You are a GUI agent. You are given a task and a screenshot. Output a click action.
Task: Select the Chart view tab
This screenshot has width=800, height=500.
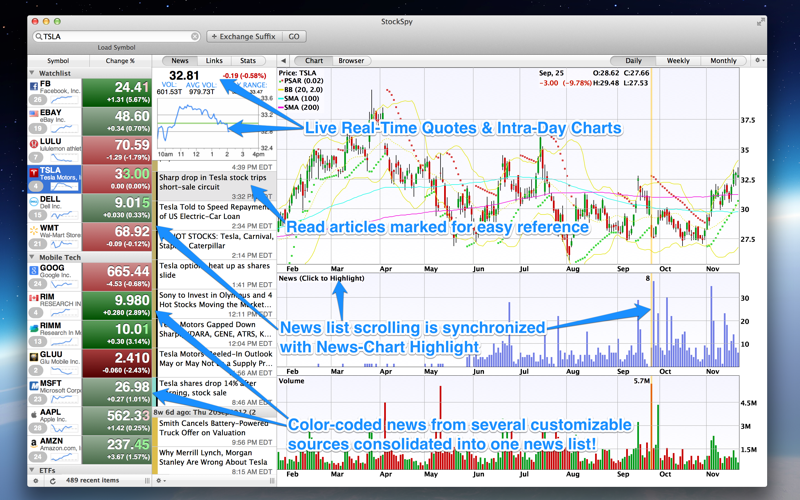(314, 61)
